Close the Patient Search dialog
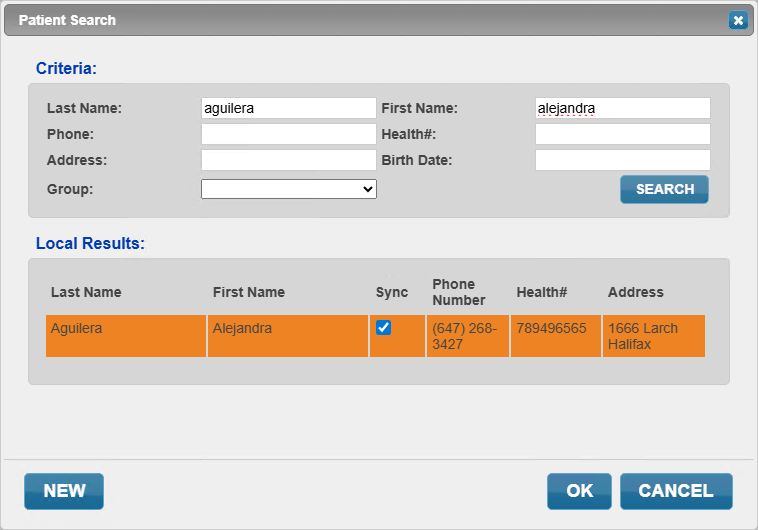Viewport: 758px width, 530px height. (738, 20)
